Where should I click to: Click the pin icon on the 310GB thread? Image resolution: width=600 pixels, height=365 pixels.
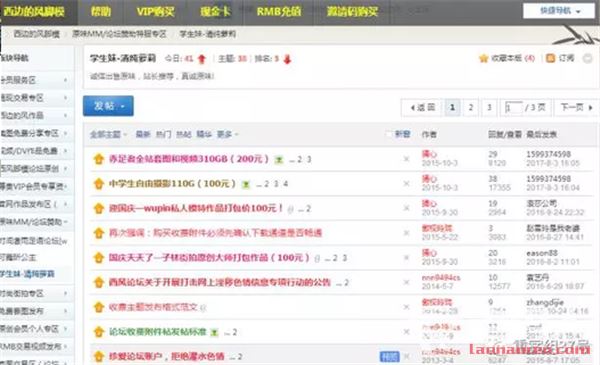tap(99, 159)
